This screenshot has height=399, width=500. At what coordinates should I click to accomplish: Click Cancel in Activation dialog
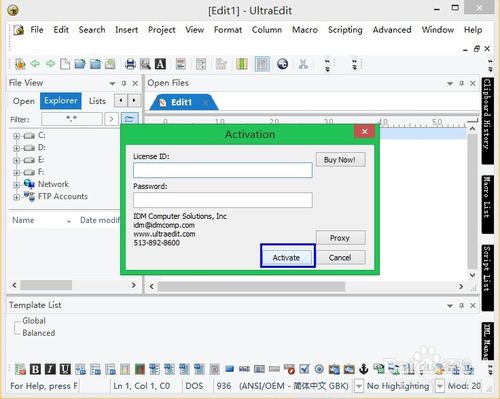tap(340, 257)
